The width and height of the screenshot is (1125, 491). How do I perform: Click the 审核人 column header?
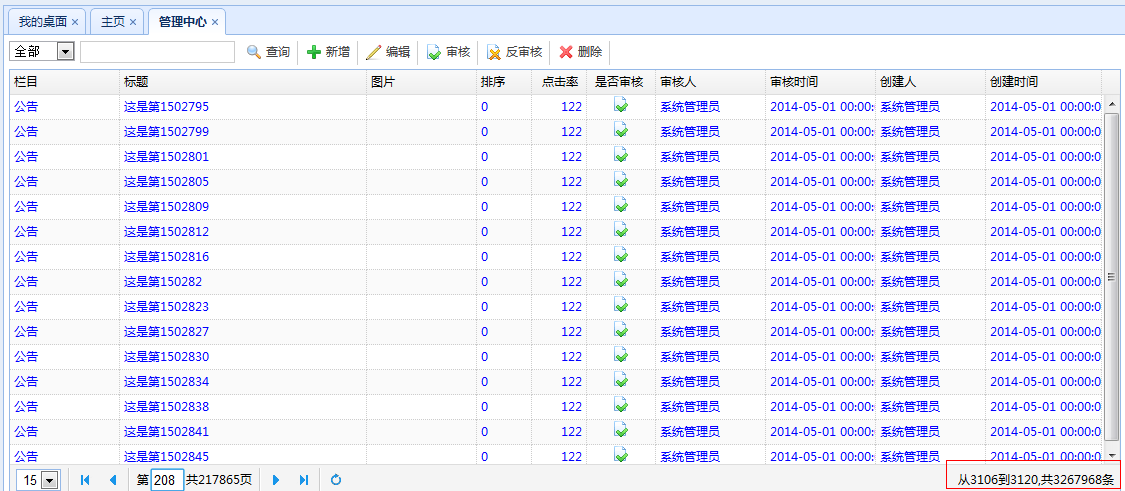point(710,82)
